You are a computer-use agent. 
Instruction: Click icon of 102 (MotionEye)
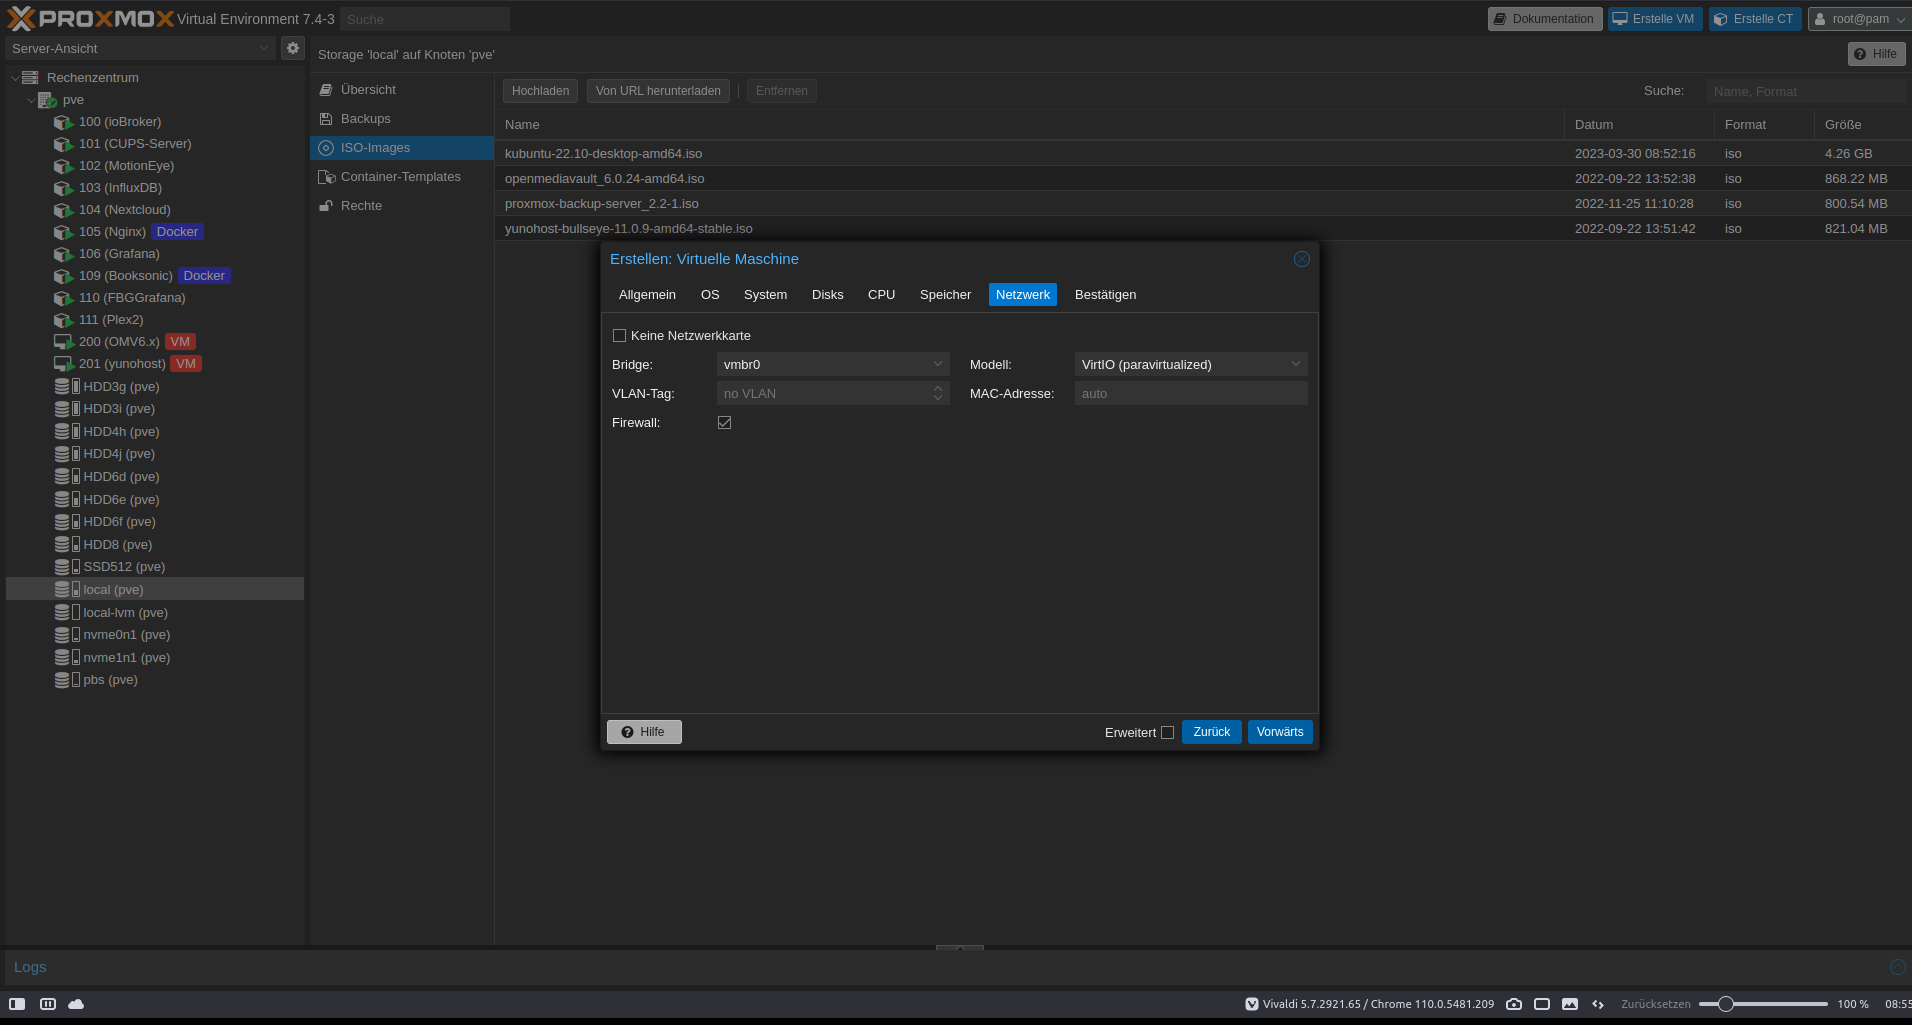click(x=64, y=166)
